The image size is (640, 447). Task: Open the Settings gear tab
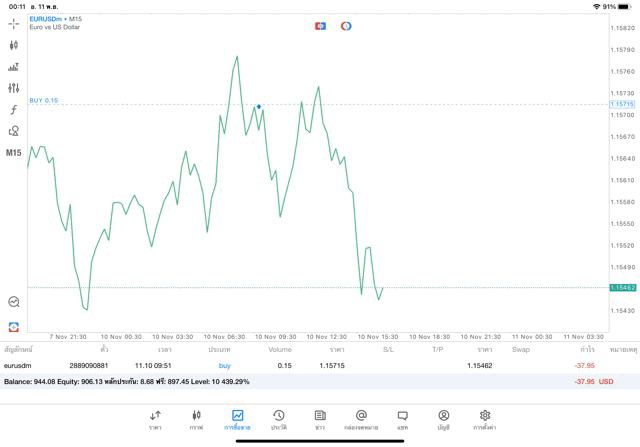point(485,419)
